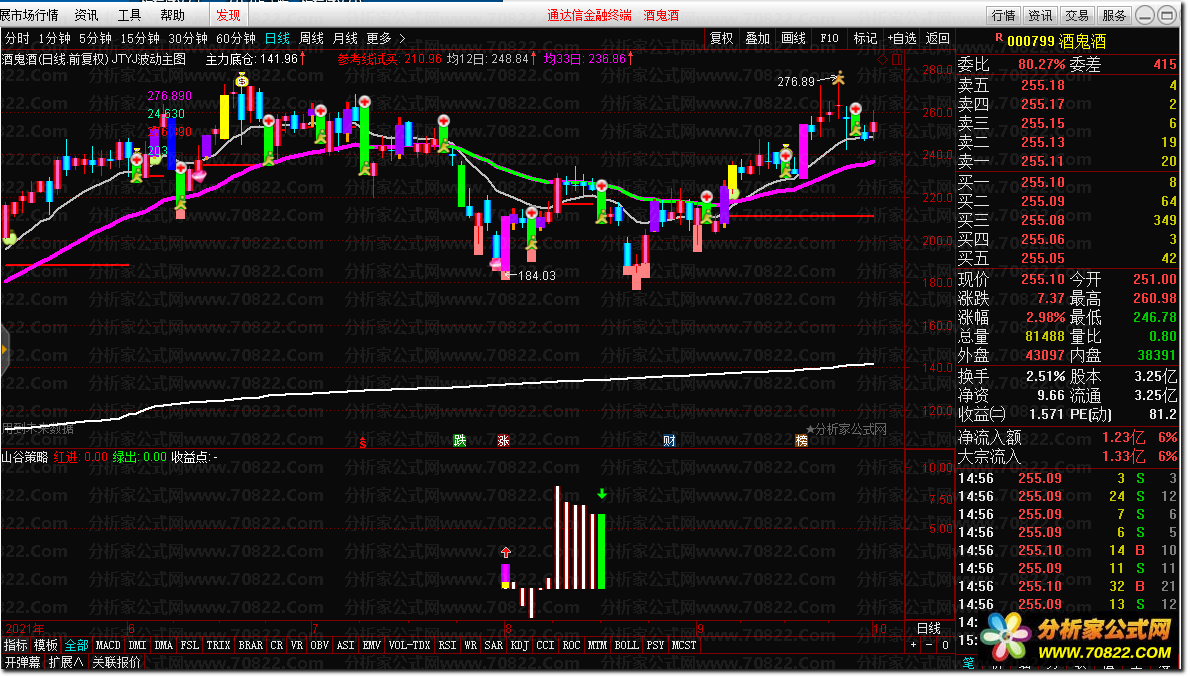1190x677 pixels.
Task: Switch to 1分钟 period
Action: pos(54,39)
